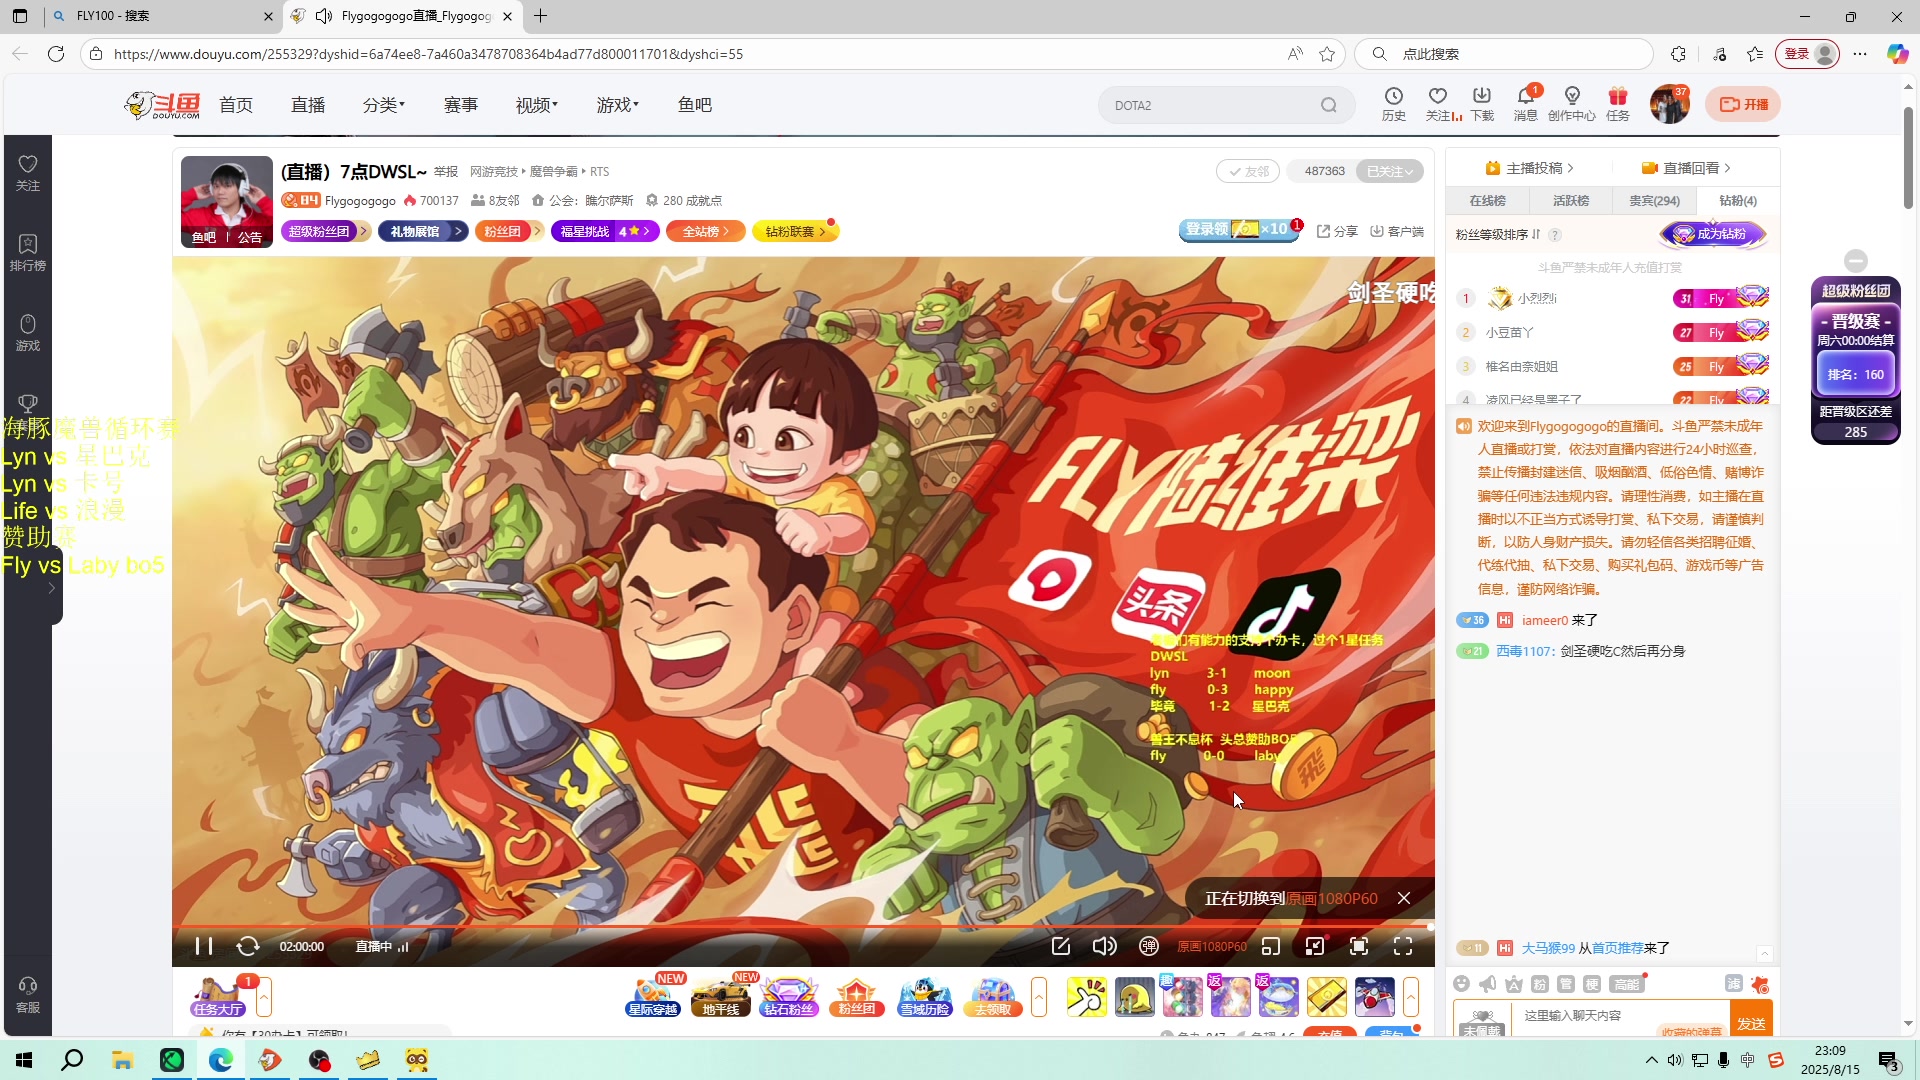
Task: Open the user avatar in header
Action: click(x=1669, y=104)
